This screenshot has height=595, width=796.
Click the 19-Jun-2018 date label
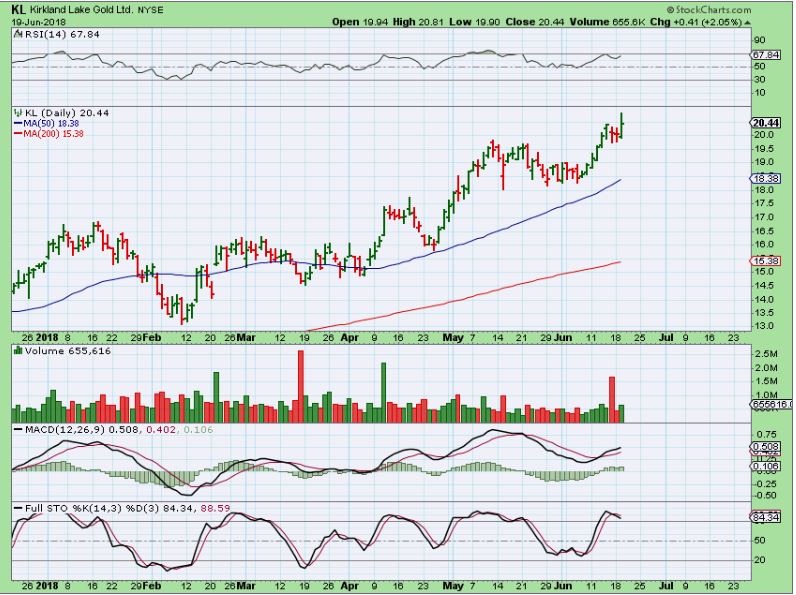click(x=39, y=22)
